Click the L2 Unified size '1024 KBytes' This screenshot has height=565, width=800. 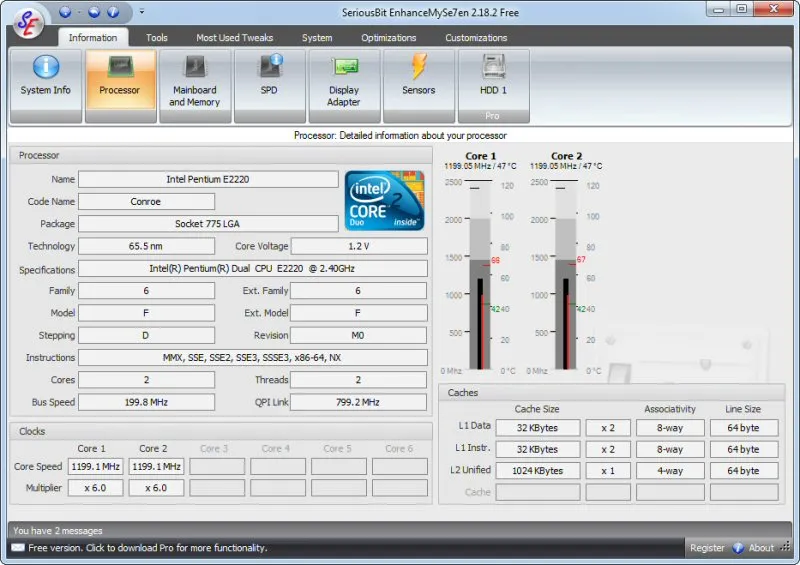(x=538, y=471)
